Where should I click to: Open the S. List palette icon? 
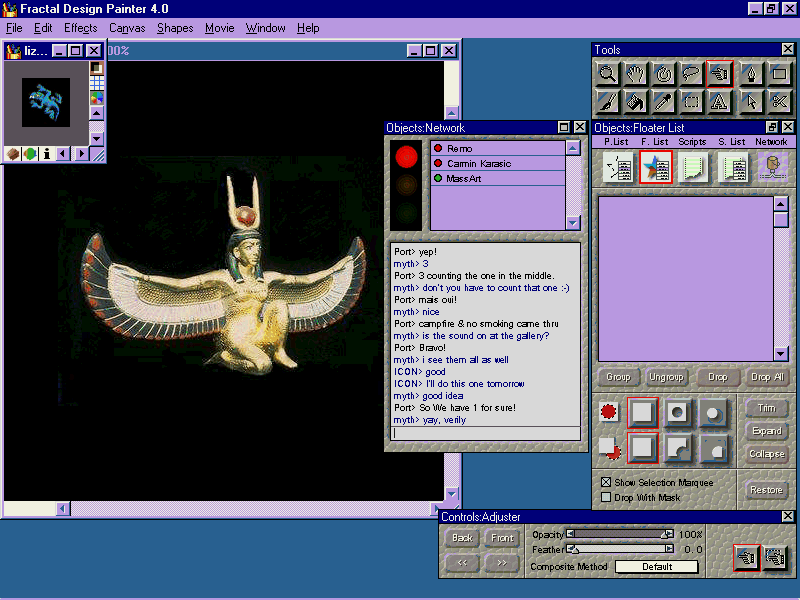733,168
